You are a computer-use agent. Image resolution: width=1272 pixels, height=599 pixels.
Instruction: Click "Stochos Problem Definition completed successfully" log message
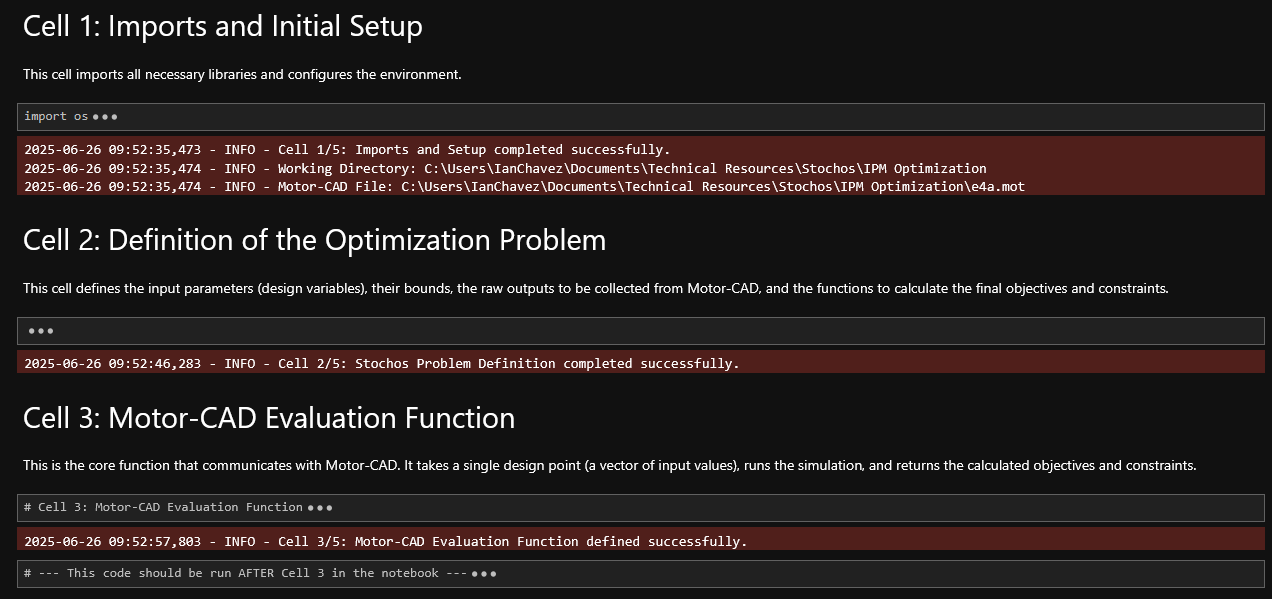tap(547, 363)
